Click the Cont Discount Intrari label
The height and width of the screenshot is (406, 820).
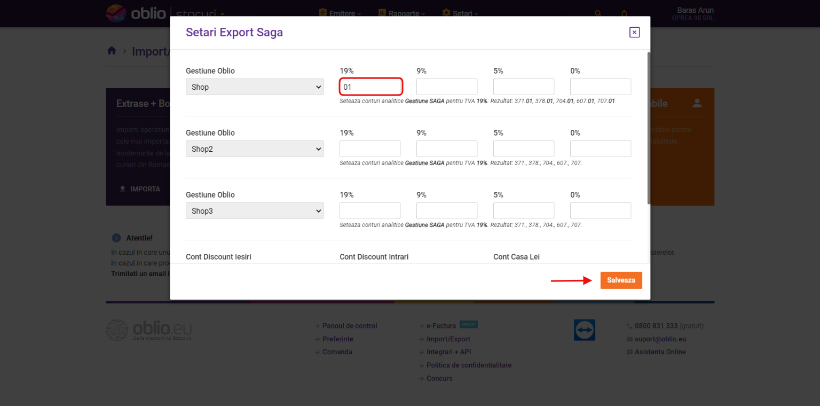374,257
